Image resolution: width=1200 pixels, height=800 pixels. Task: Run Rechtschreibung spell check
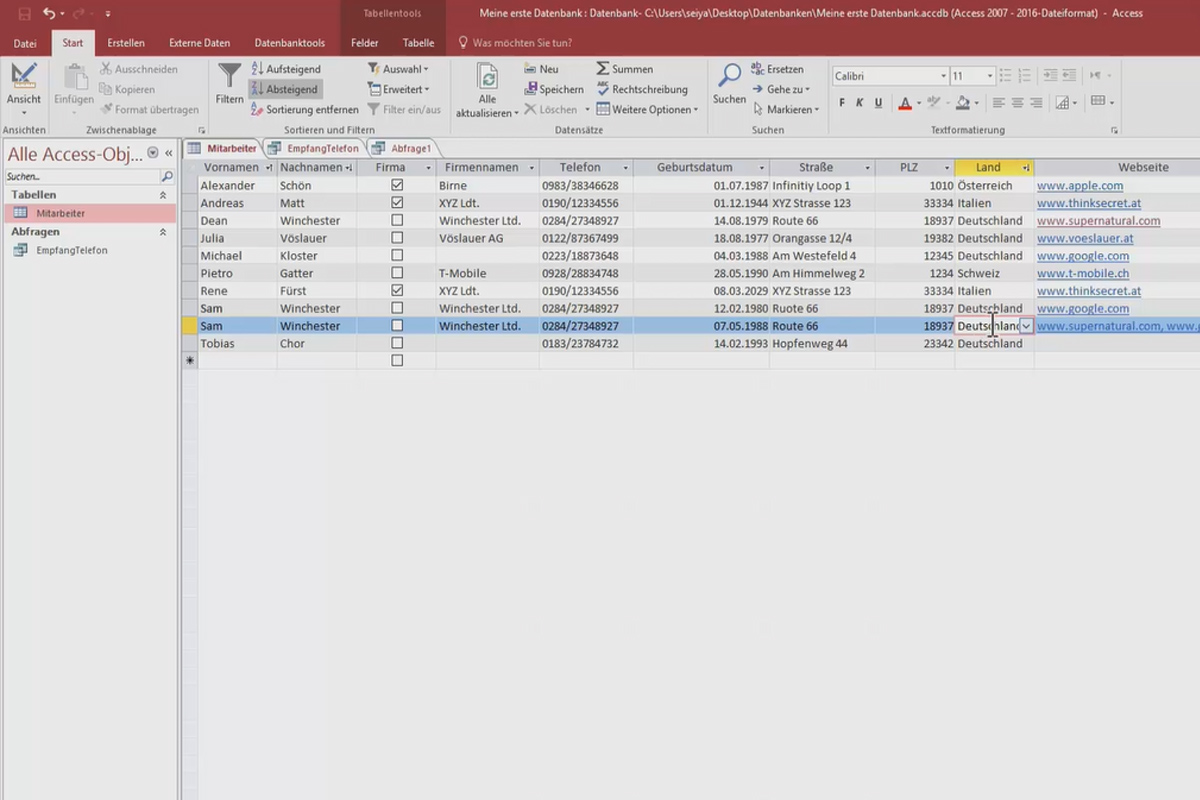[x=642, y=89]
